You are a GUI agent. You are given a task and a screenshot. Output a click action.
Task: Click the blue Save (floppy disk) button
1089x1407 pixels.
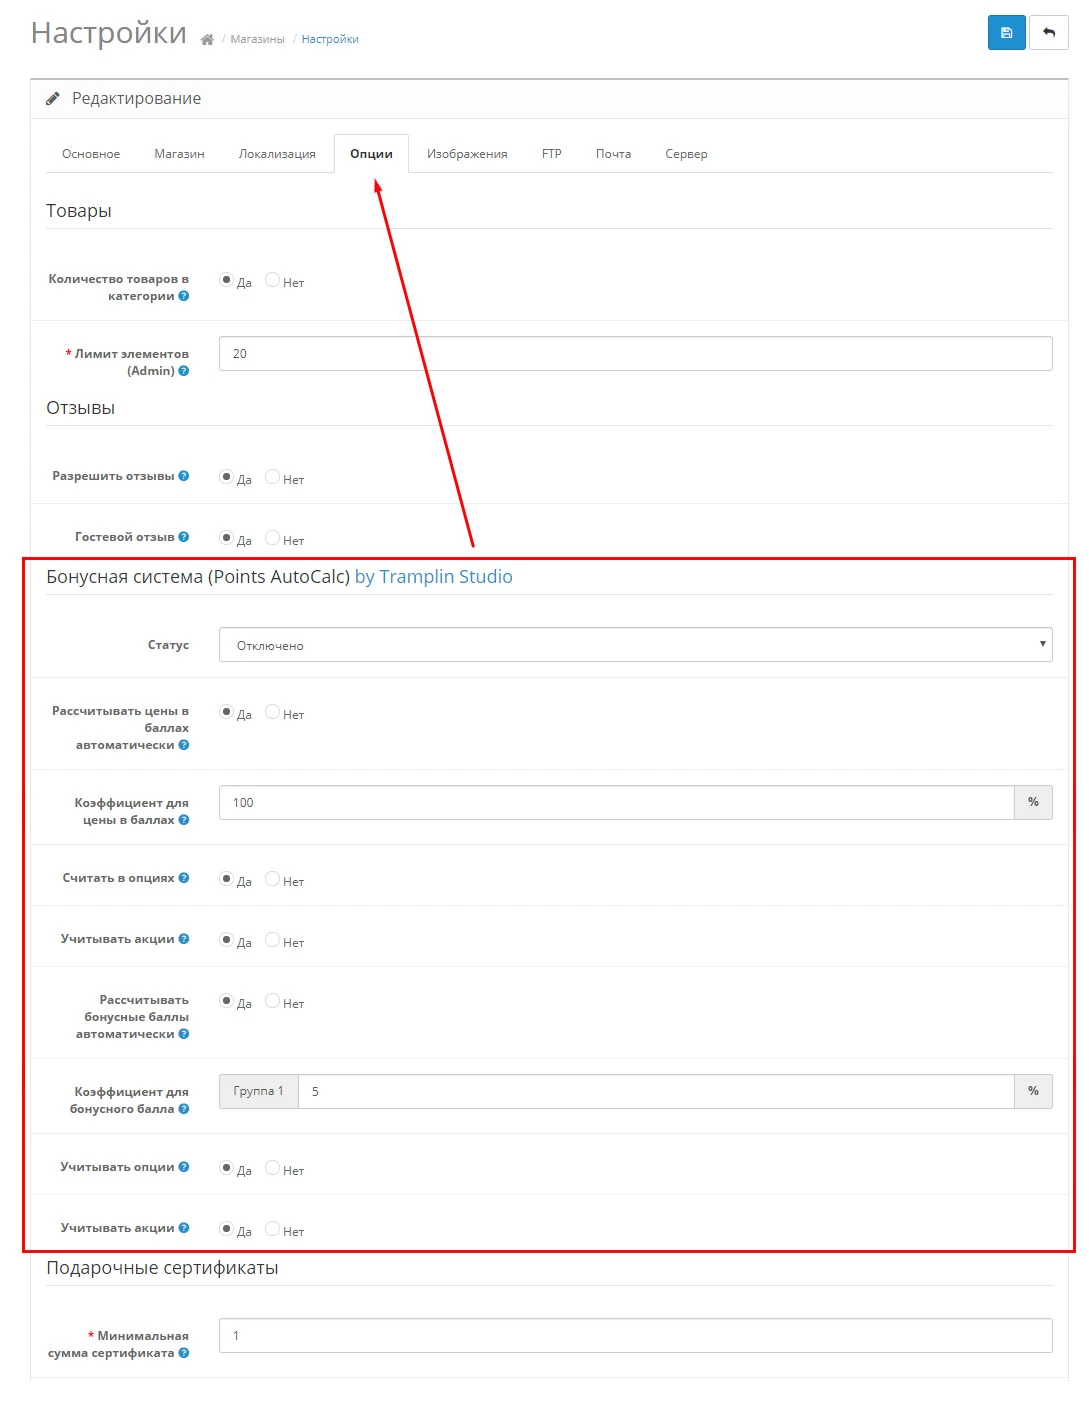tap(1006, 32)
